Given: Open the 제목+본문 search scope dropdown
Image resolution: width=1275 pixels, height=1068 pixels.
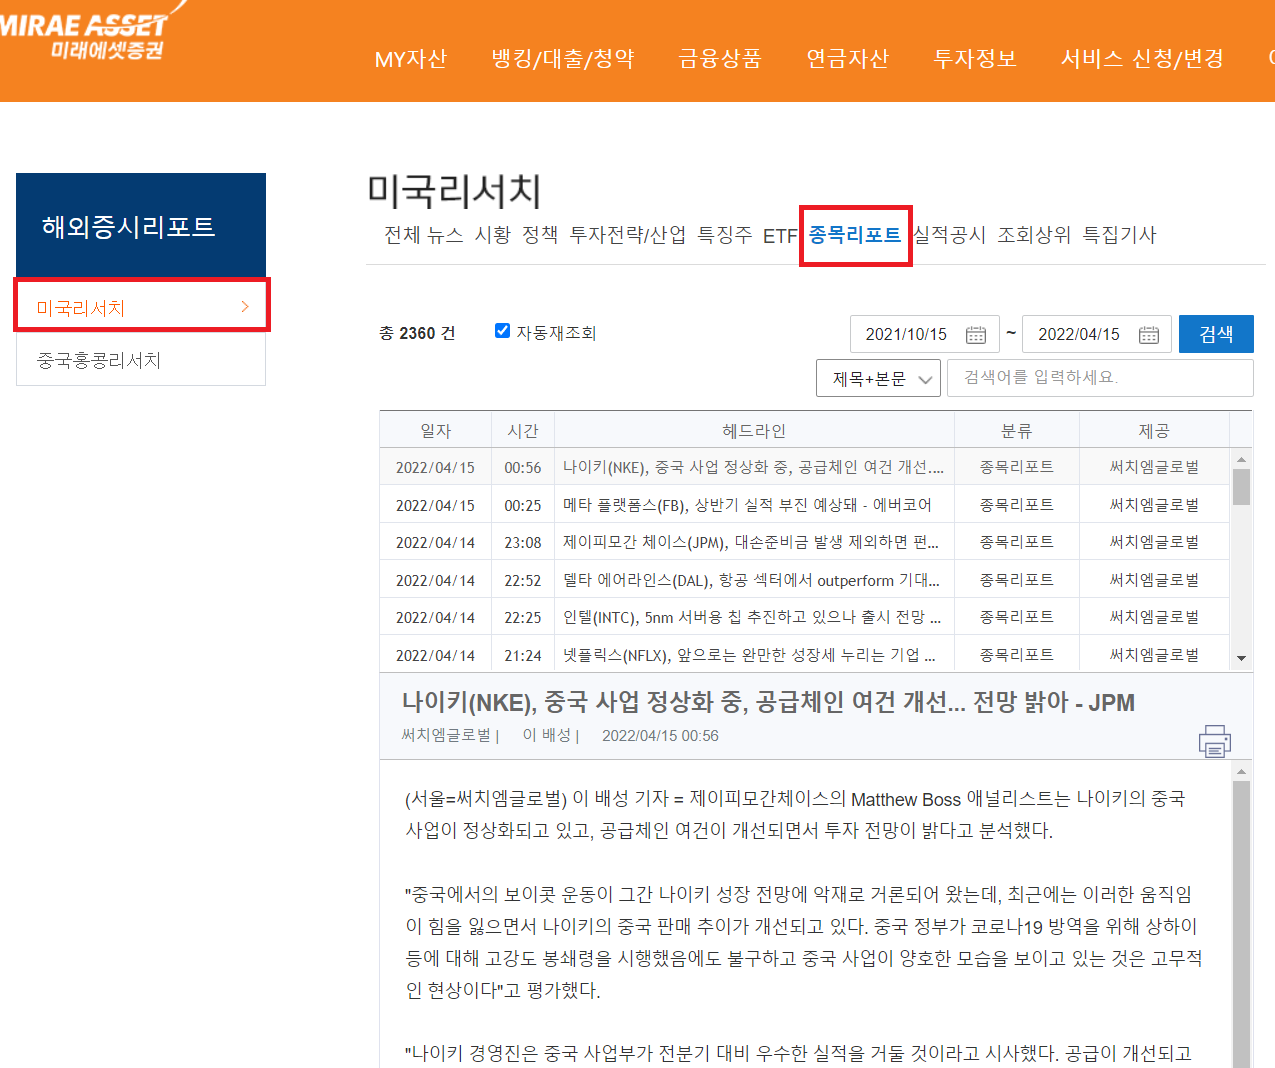Looking at the screenshot, I should 878,378.
